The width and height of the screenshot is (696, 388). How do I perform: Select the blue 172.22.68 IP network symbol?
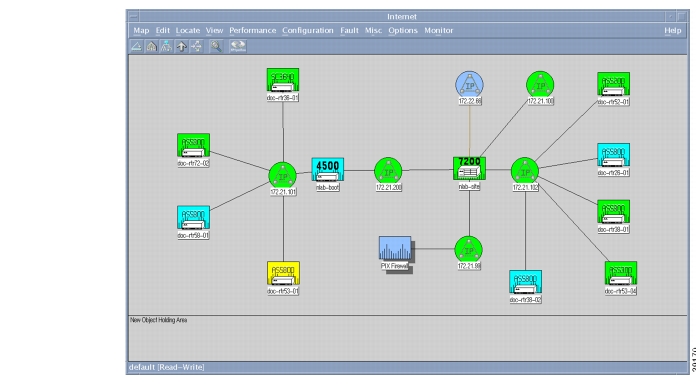coord(469,84)
